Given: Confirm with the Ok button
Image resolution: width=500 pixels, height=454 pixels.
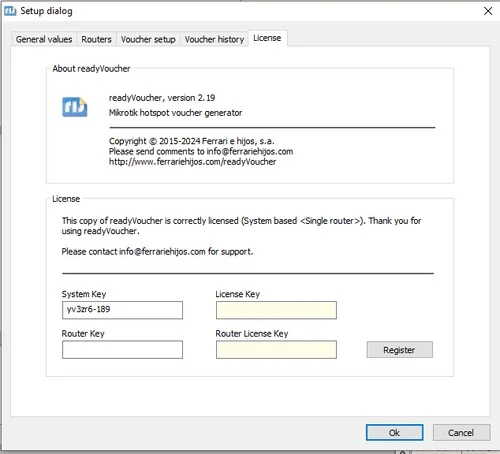Looking at the screenshot, I should click(x=394, y=432).
